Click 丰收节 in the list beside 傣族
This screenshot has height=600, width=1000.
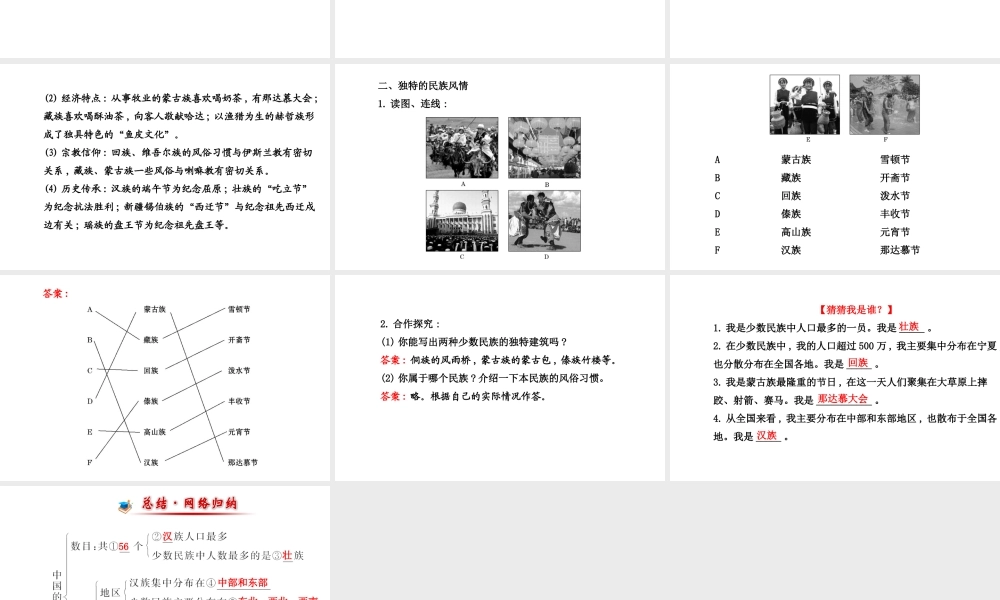pos(895,214)
